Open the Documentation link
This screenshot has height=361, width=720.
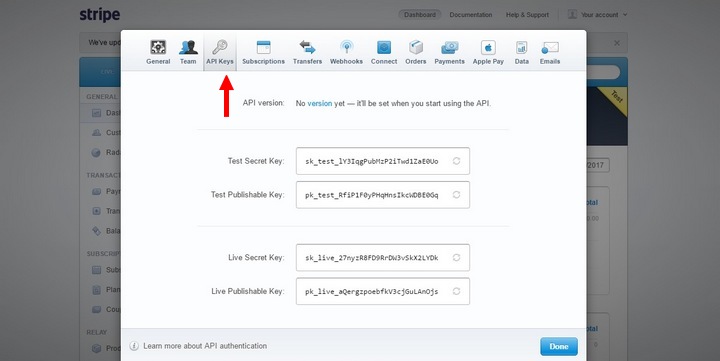pos(471,15)
